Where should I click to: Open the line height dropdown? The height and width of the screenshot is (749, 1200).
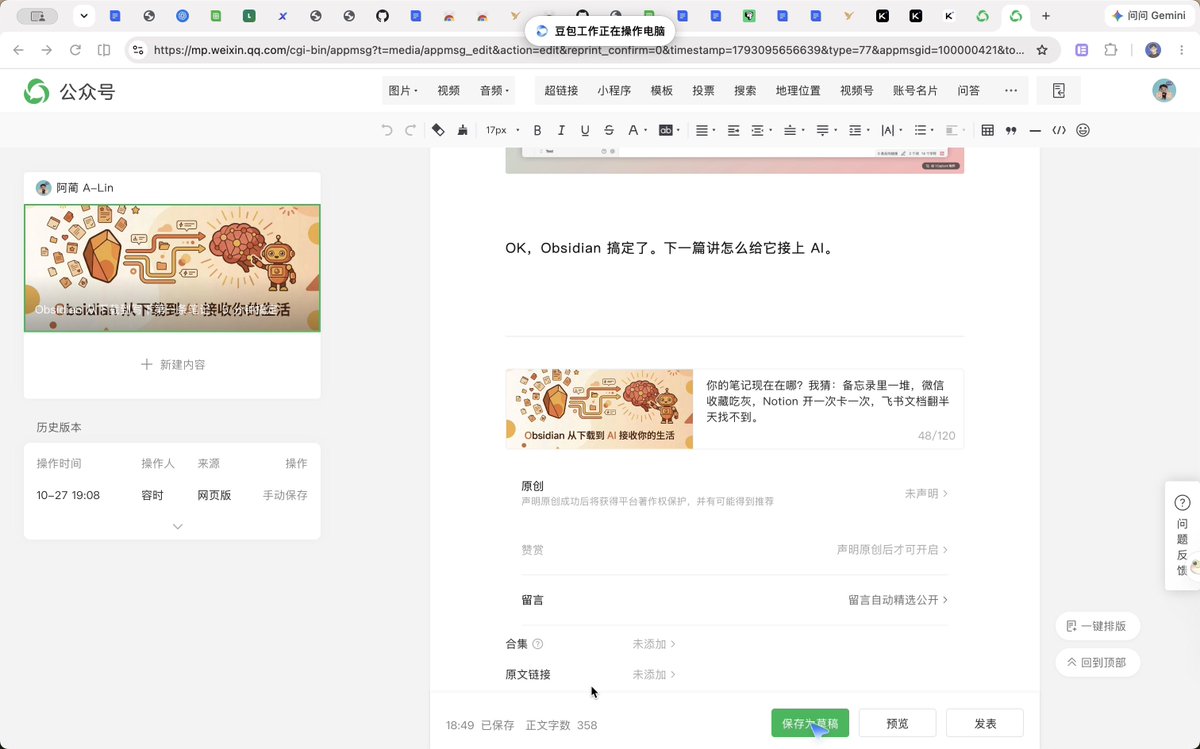coord(857,130)
